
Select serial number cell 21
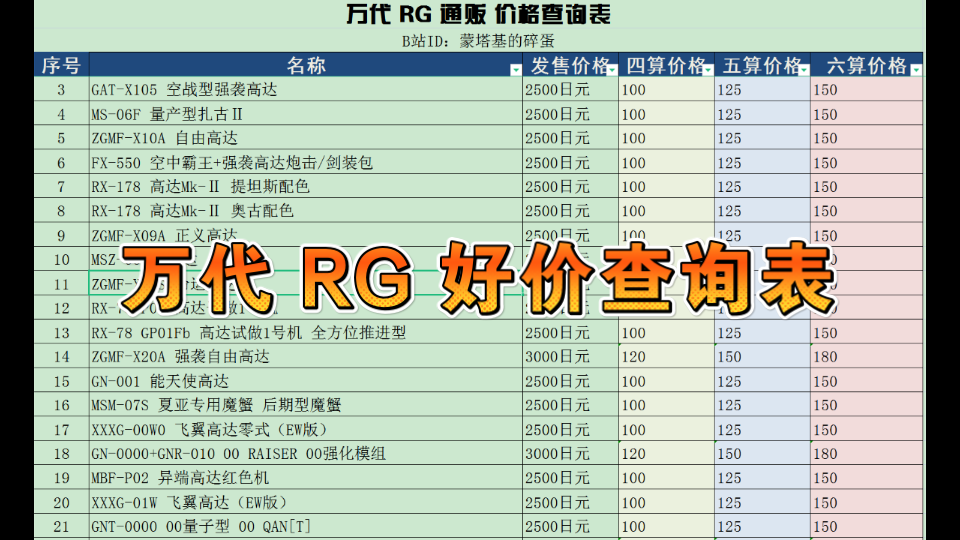[x=61, y=526]
